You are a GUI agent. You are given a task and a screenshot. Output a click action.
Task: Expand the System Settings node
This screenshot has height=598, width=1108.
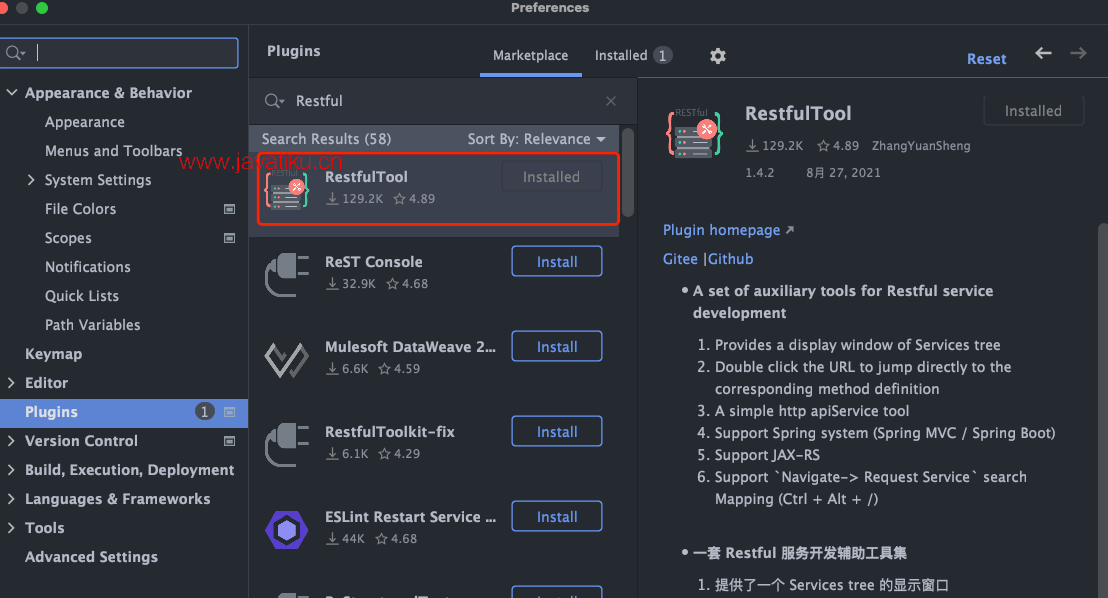pos(30,180)
